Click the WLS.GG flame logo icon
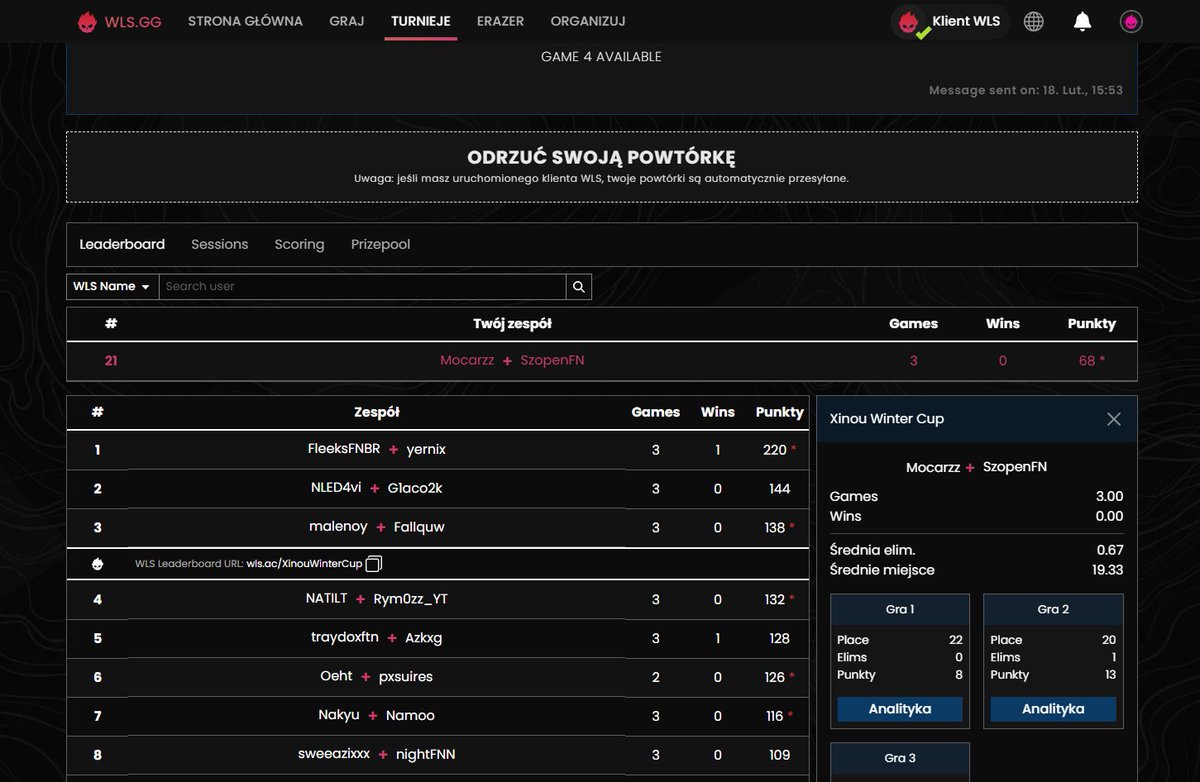This screenshot has height=782, width=1200. pos(89,22)
